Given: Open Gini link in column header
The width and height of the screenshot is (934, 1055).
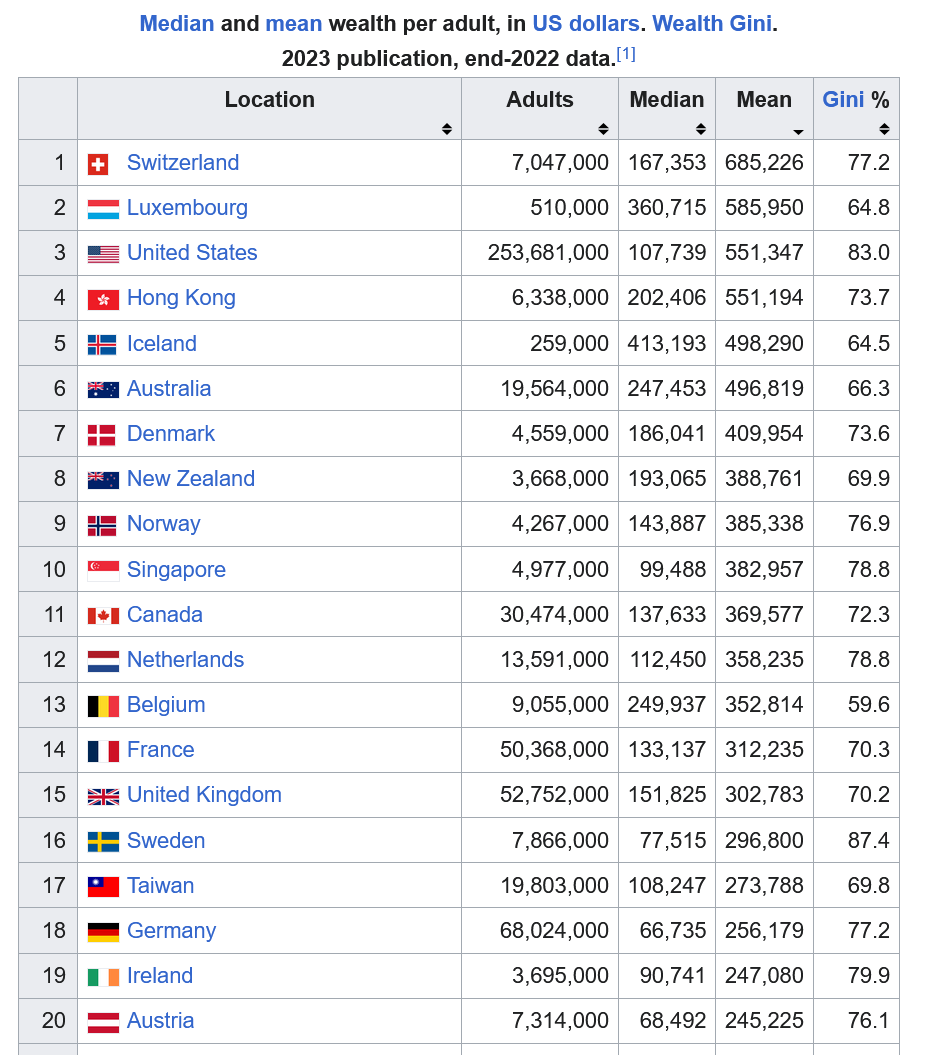Looking at the screenshot, I should click(842, 100).
